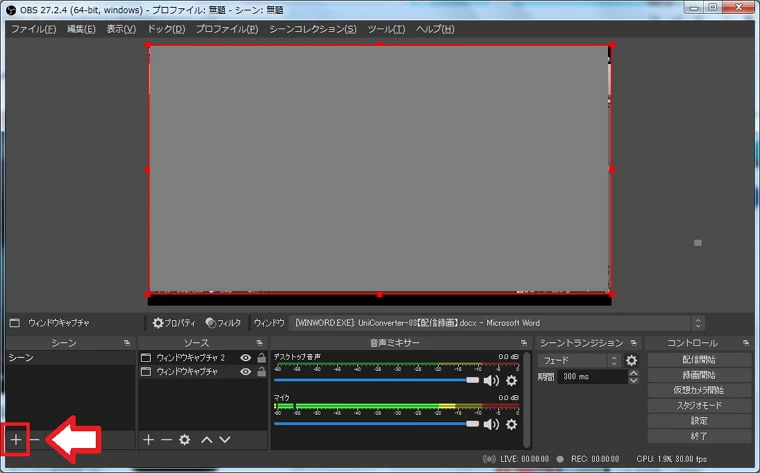Click the 録画開始 button

tap(699, 375)
